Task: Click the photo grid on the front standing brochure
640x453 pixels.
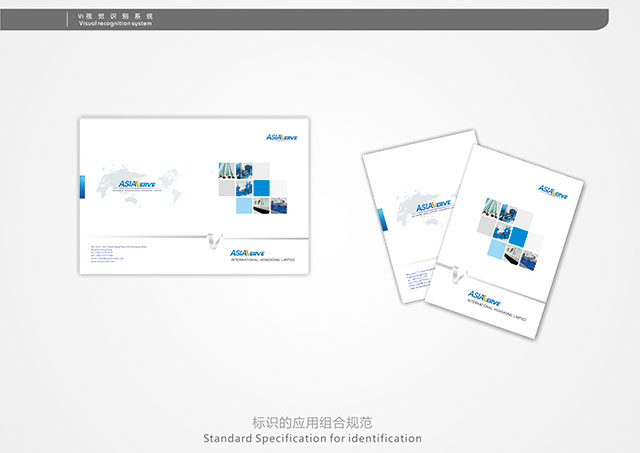Action: click(512, 233)
